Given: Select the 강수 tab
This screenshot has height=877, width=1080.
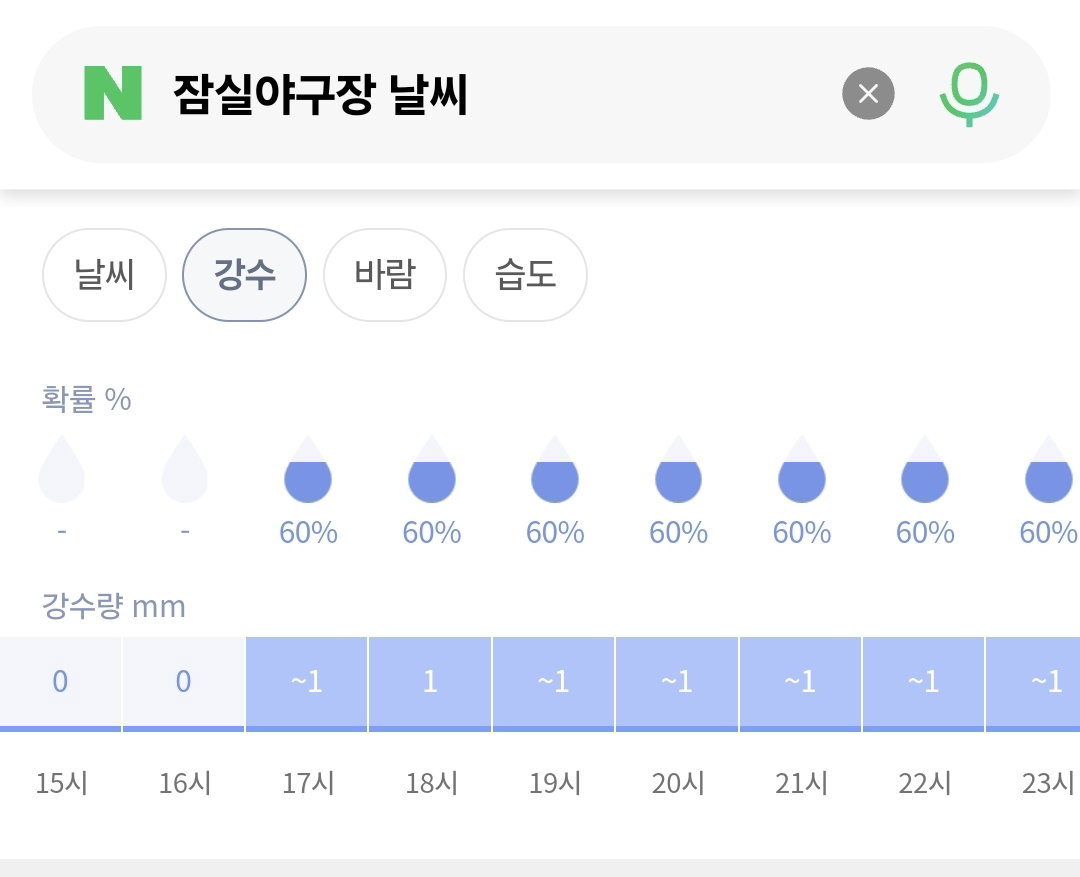Looking at the screenshot, I should (x=245, y=274).
